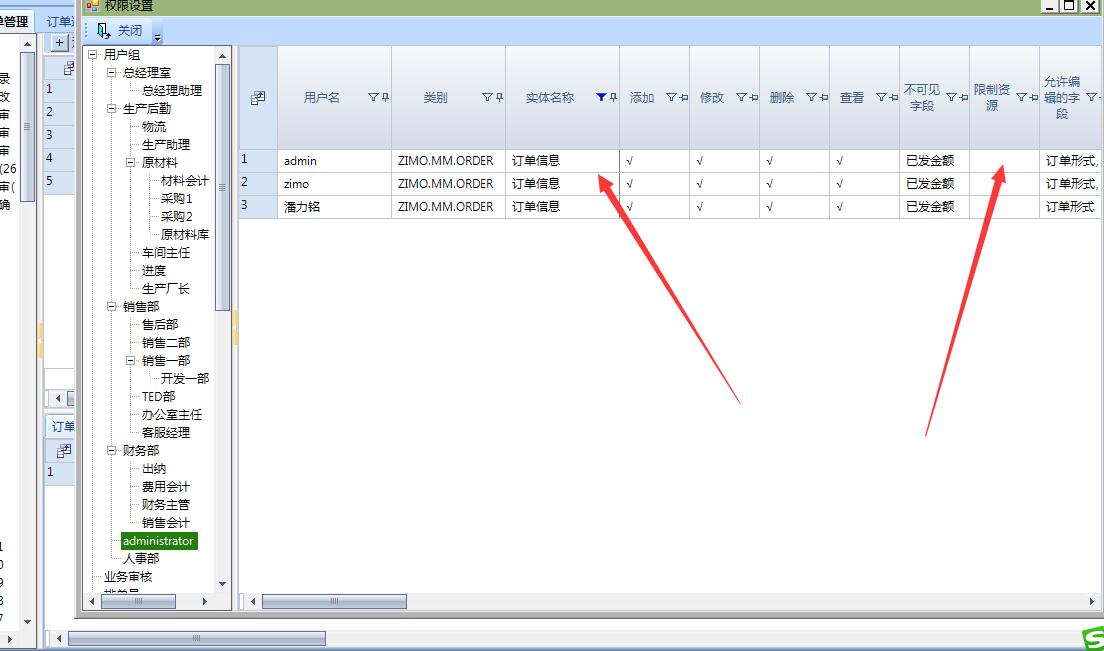Viewport: 1104px width, 651px height.
Task: Switch to the 订单管理 tab
Action: tap(14, 21)
